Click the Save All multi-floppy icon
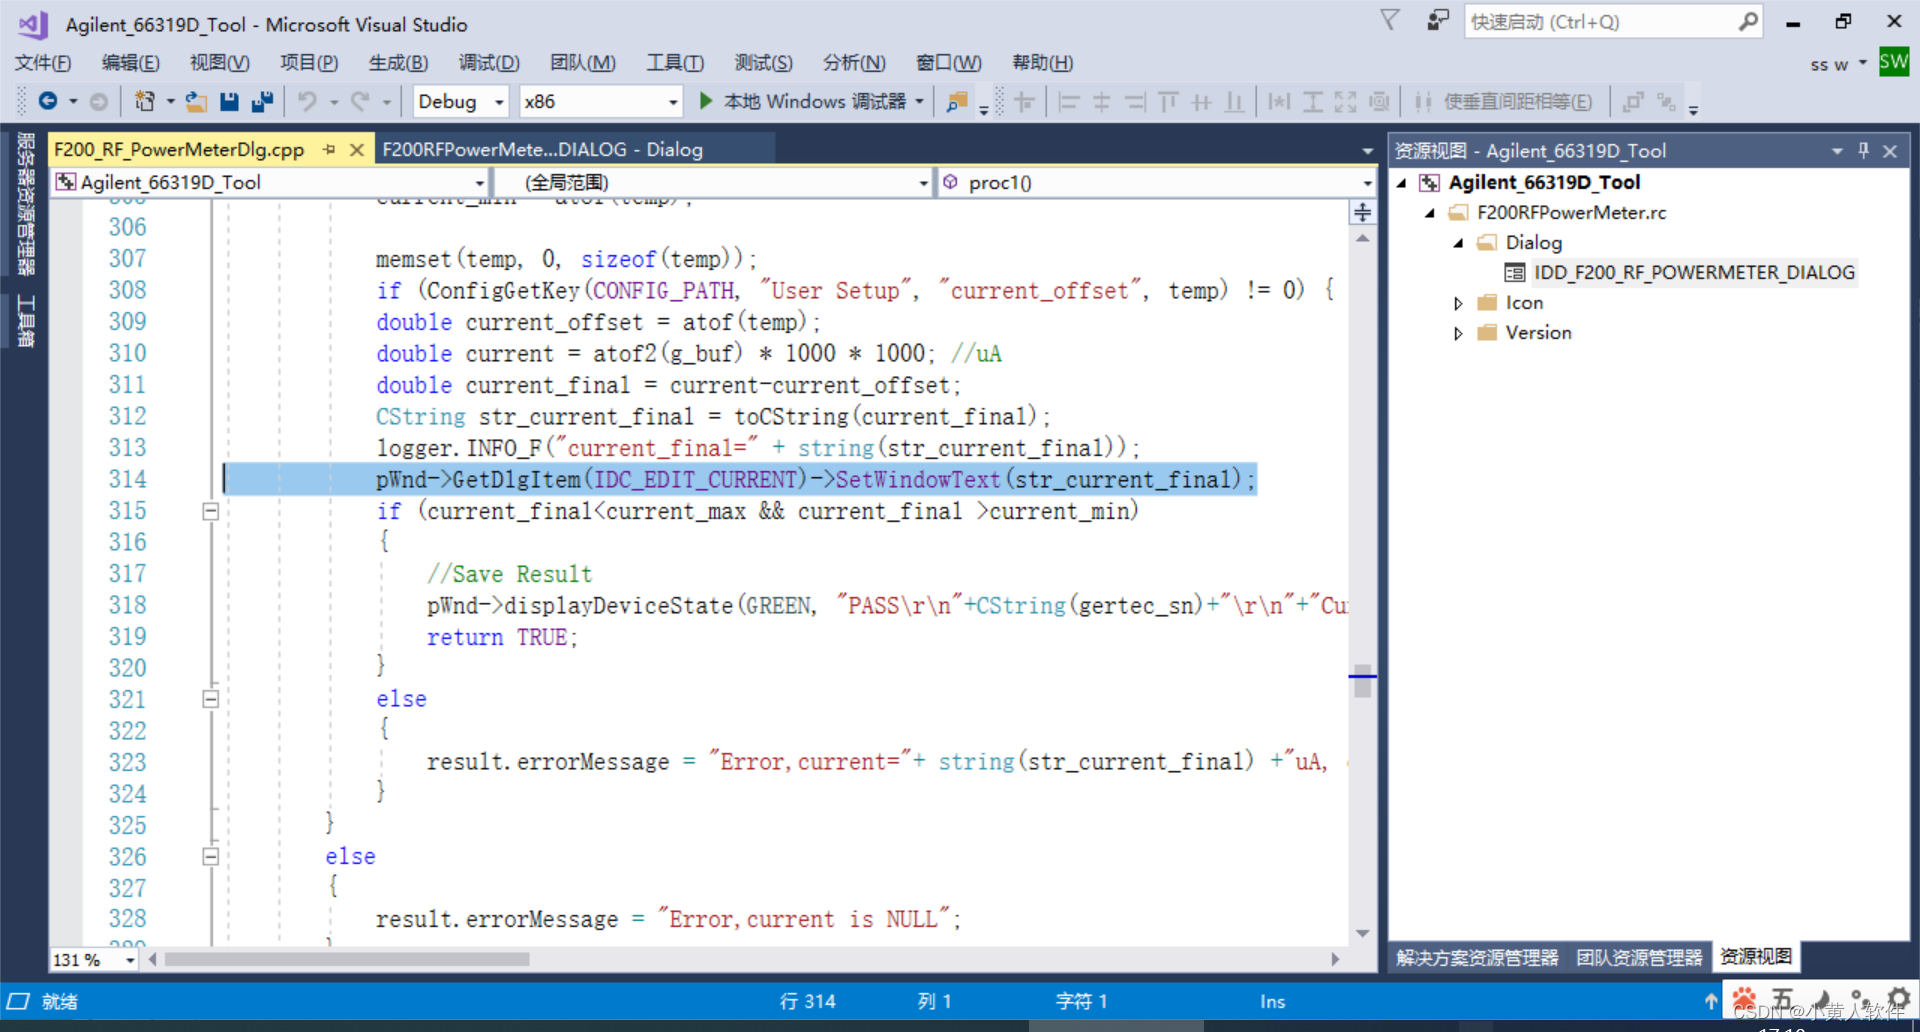This screenshot has width=1920, height=1032. click(263, 101)
